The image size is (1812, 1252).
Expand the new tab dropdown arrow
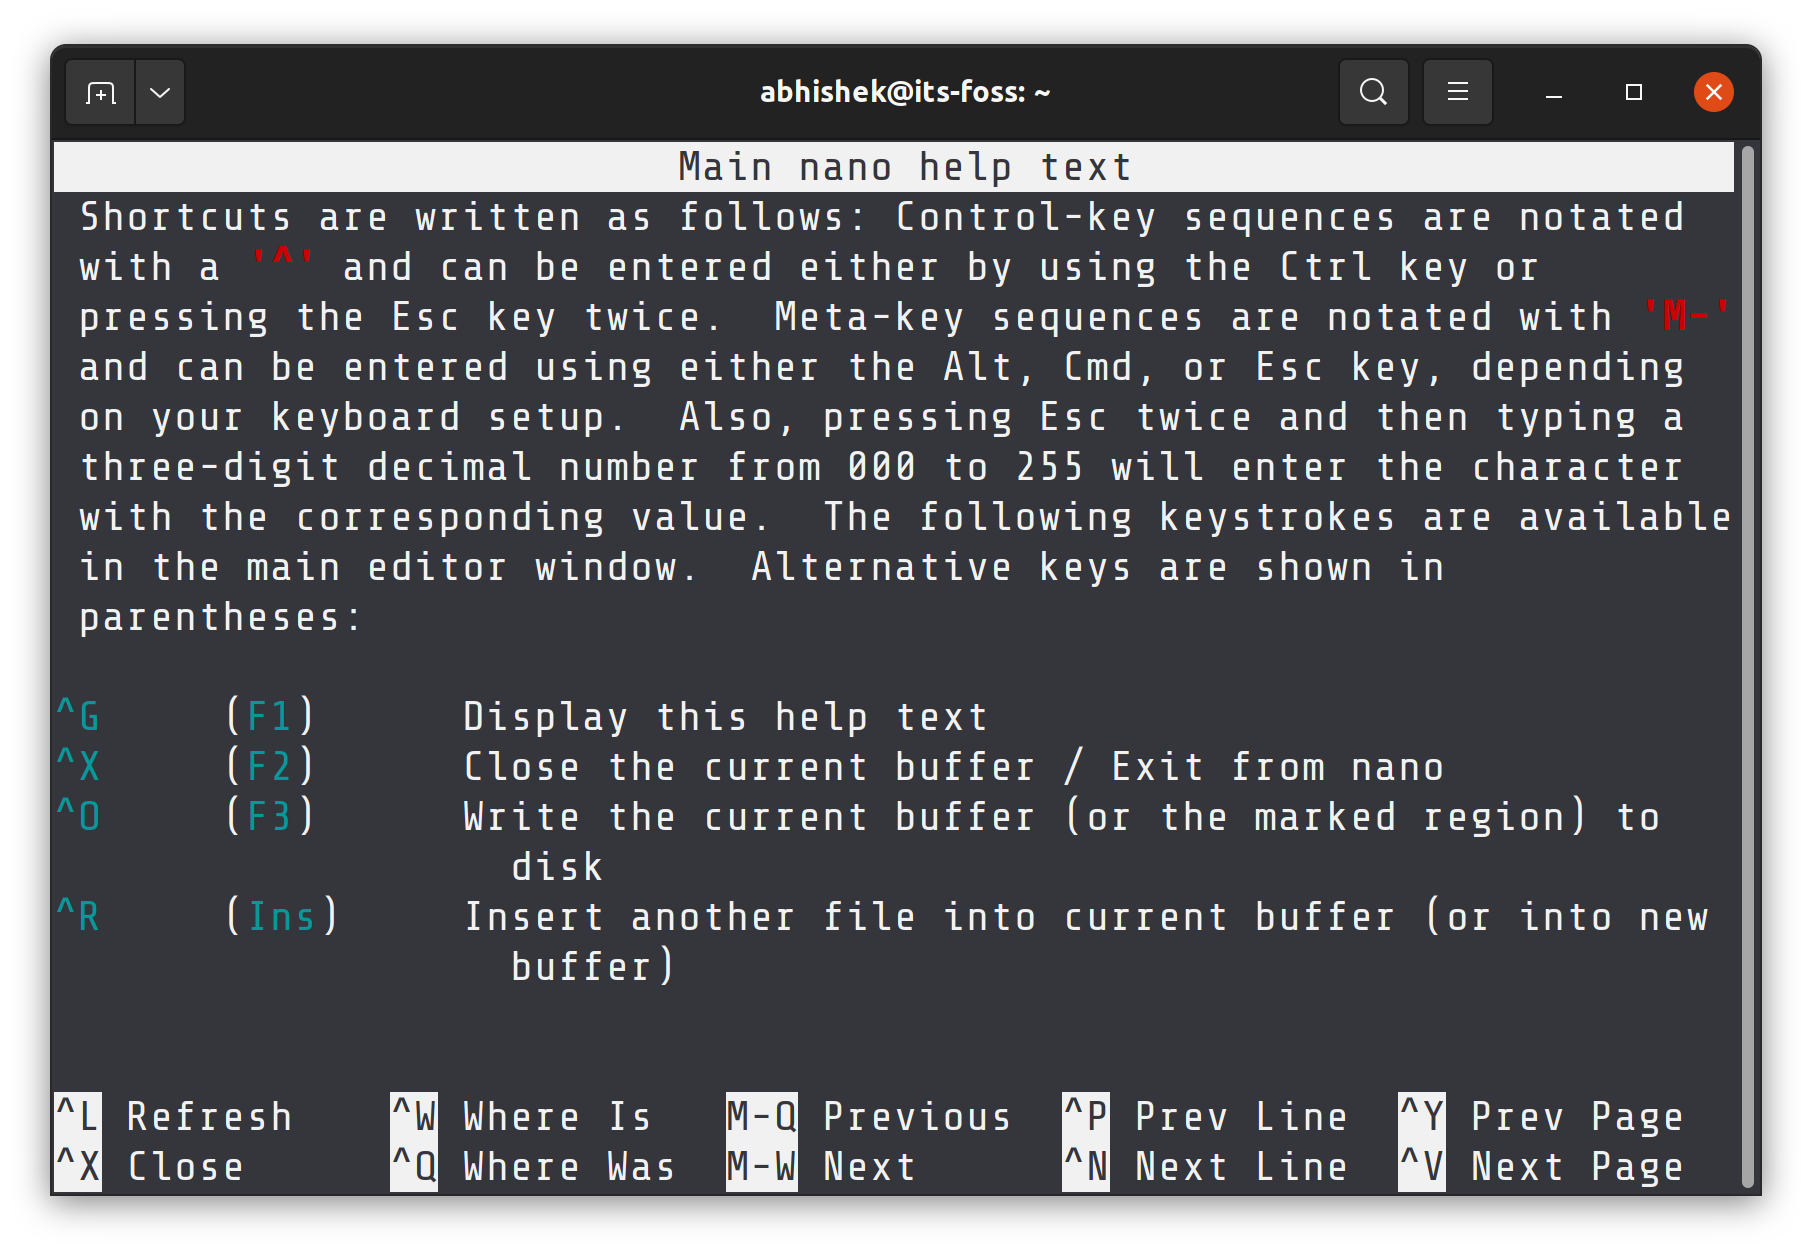coord(160,93)
